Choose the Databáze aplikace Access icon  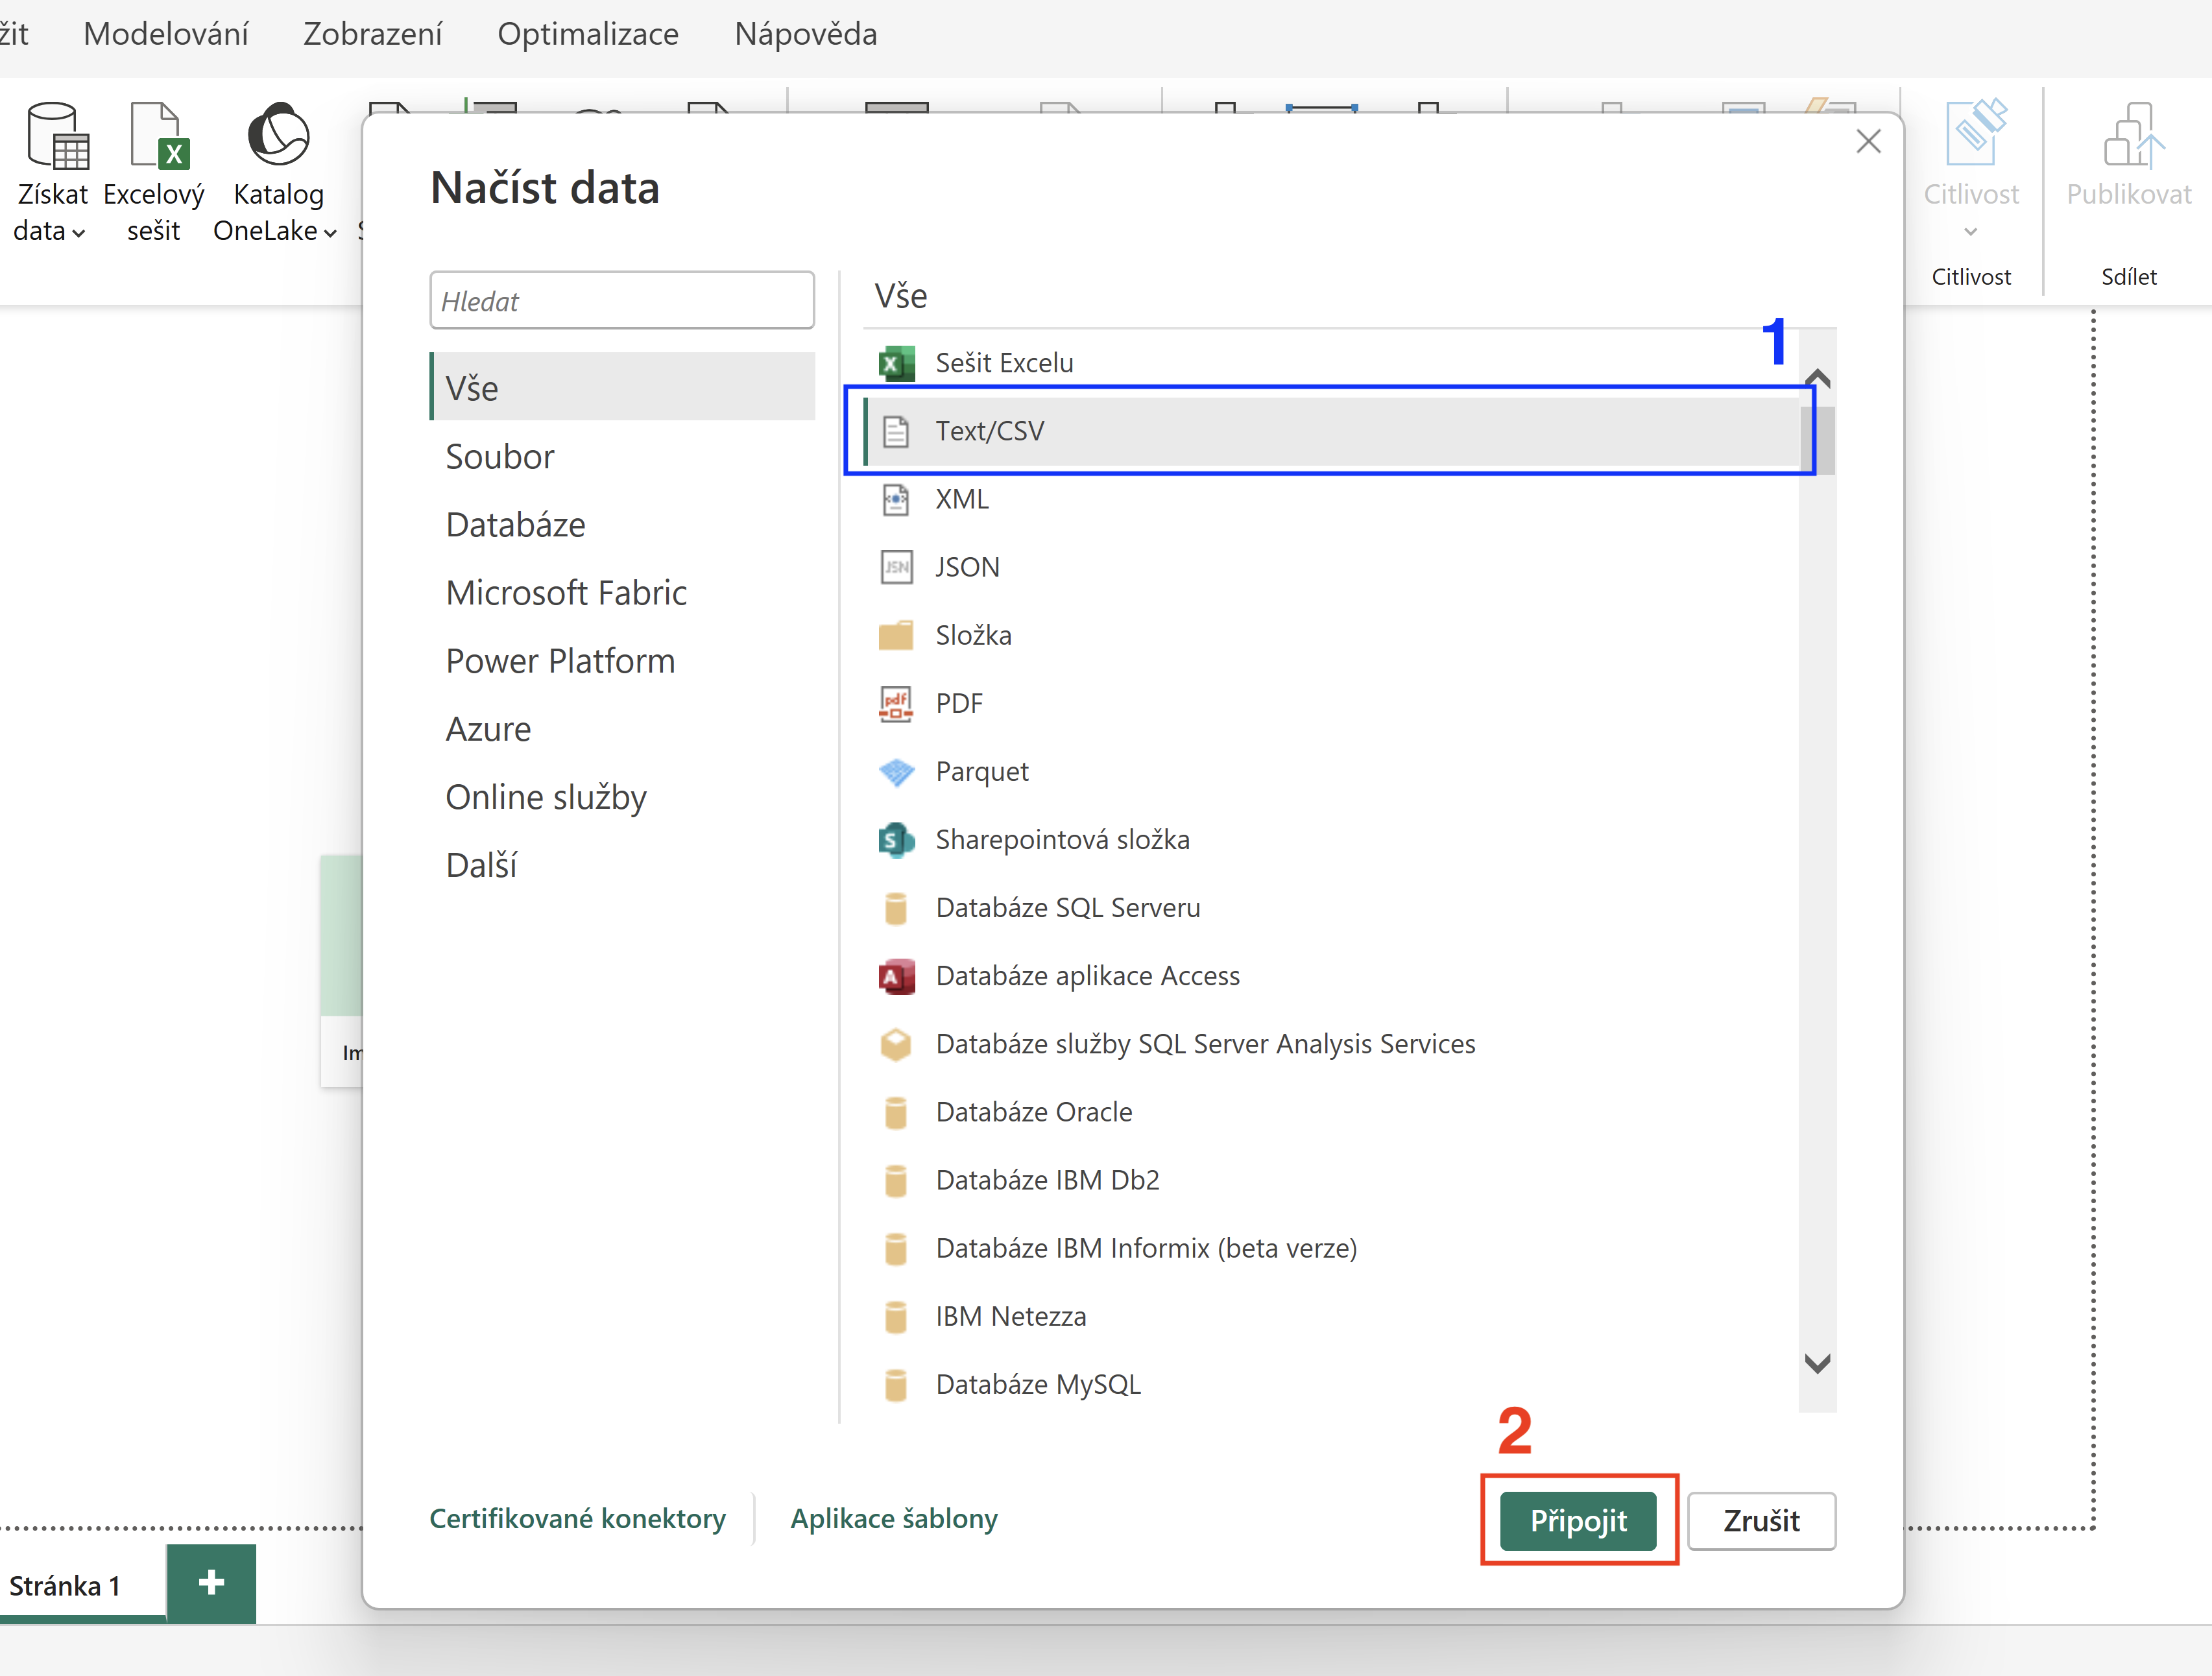(896, 976)
